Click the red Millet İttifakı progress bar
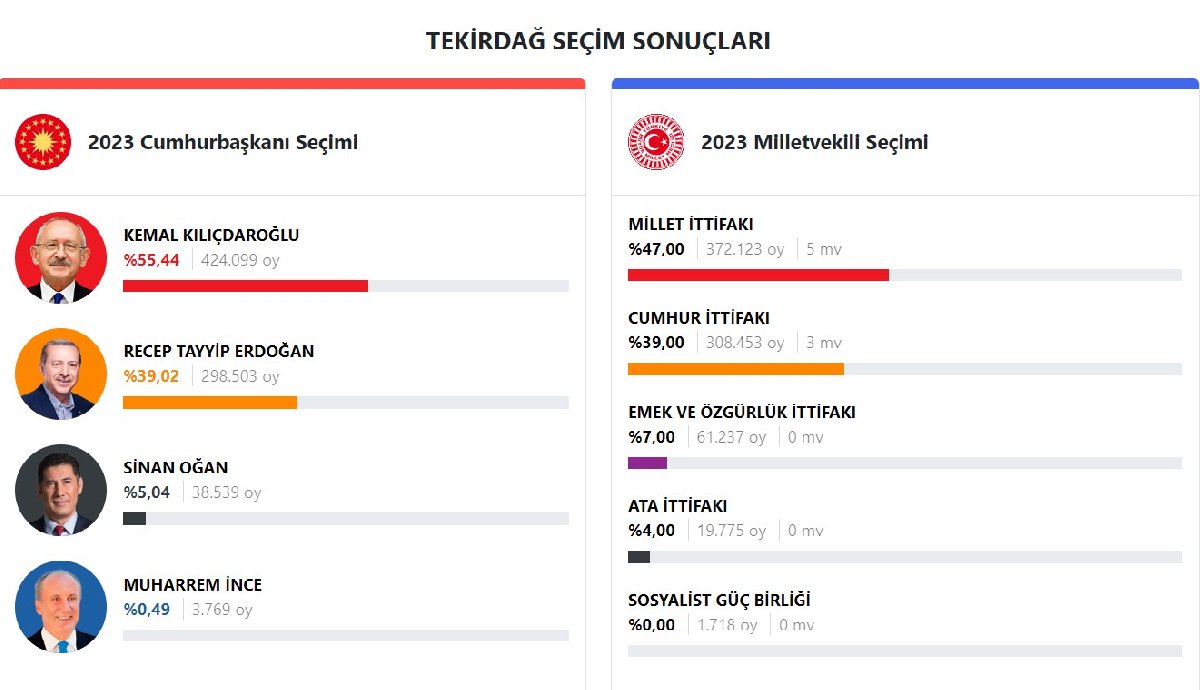This screenshot has width=1200, height=690. (758, 275)
